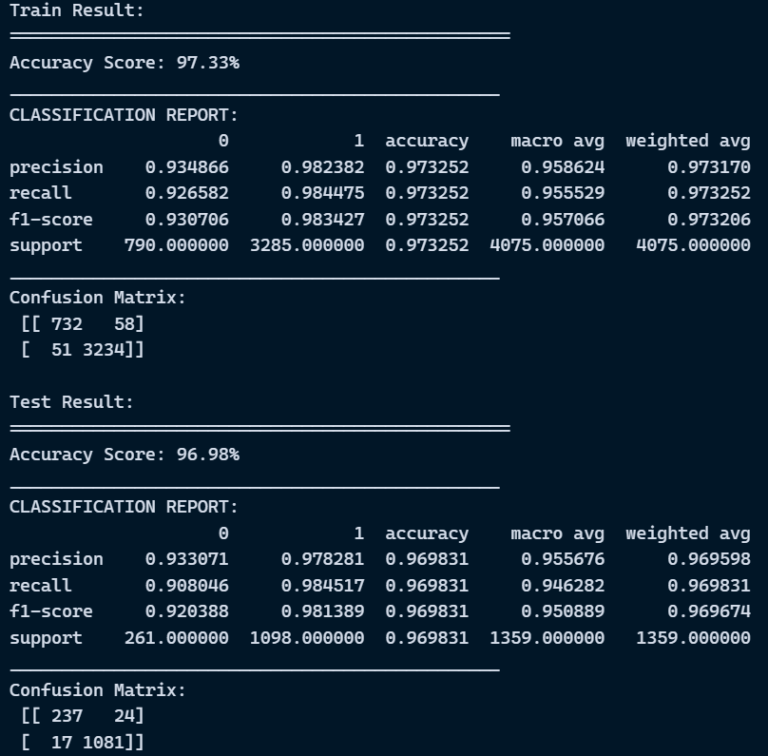Click train recall value 0.984475
Image resolution: width=768 pixels, height=756 pixels.
pyautogui.click(x=322, y=193)
